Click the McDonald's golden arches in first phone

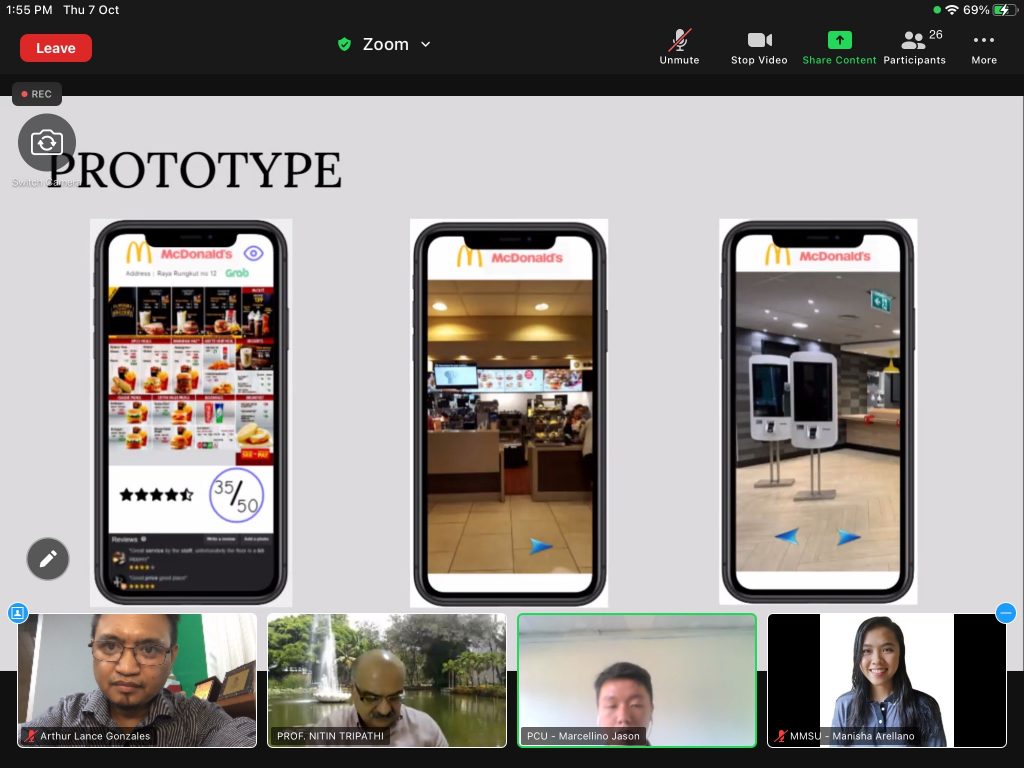pos(139,253)
